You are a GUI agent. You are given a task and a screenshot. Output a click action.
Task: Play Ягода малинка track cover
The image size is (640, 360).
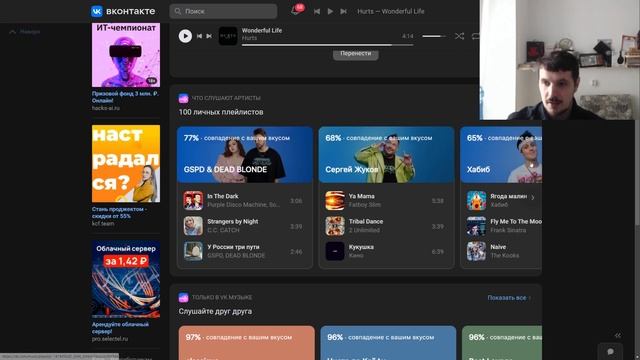pos(476,200)
